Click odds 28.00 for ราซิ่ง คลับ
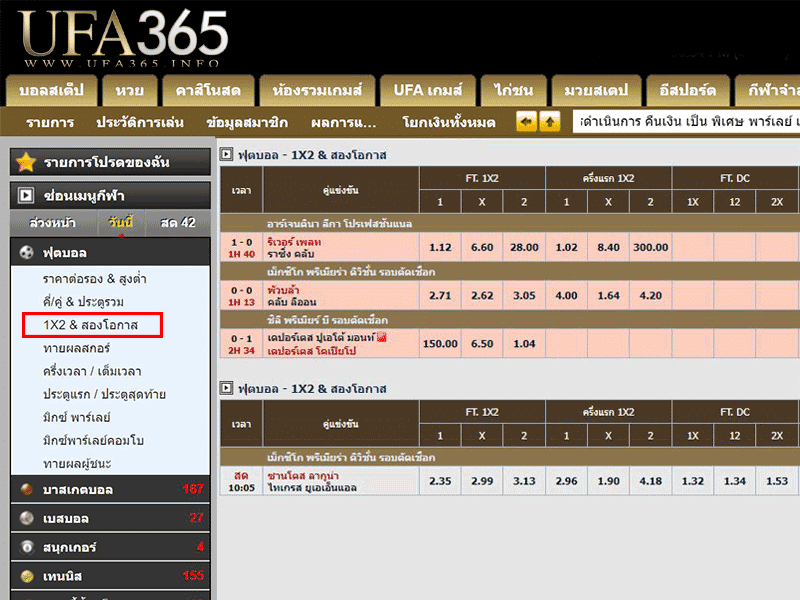The height and width of the screenshot is (600, 800). point(524,247)
